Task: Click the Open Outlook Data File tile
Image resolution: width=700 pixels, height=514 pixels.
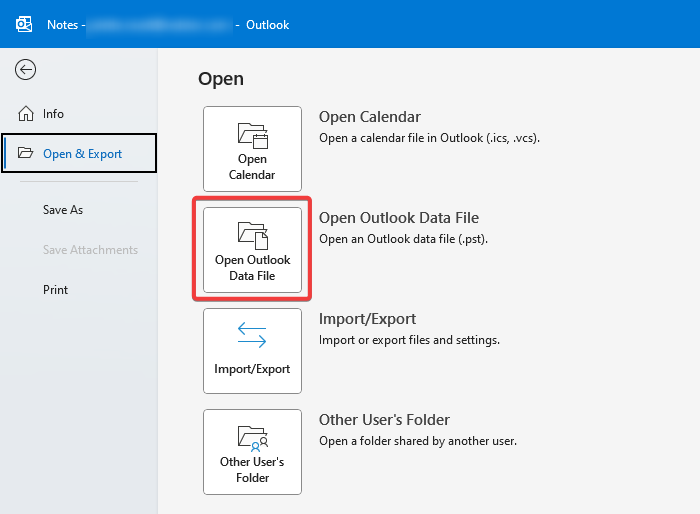Action: coord(252,250)
